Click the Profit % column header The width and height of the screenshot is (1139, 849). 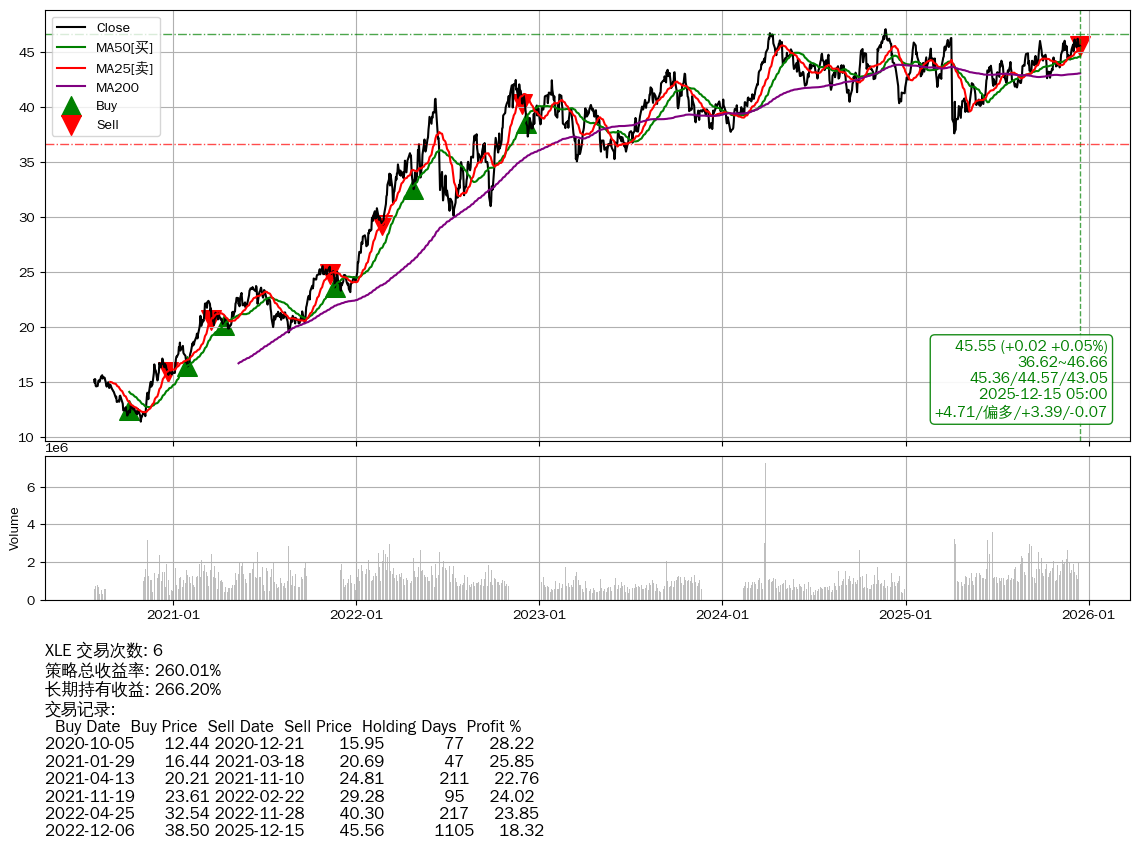coord(493,726)
